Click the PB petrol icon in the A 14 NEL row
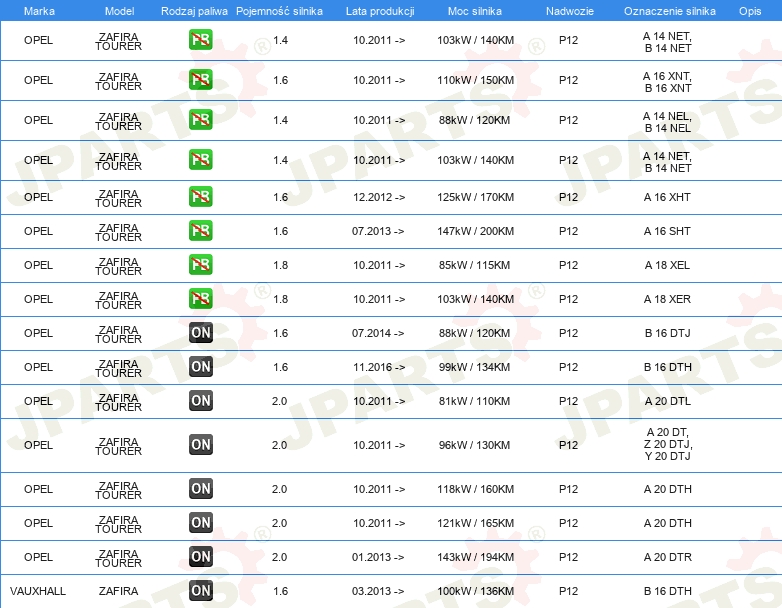This screenshot has width=782, height=608. point(200,120)
